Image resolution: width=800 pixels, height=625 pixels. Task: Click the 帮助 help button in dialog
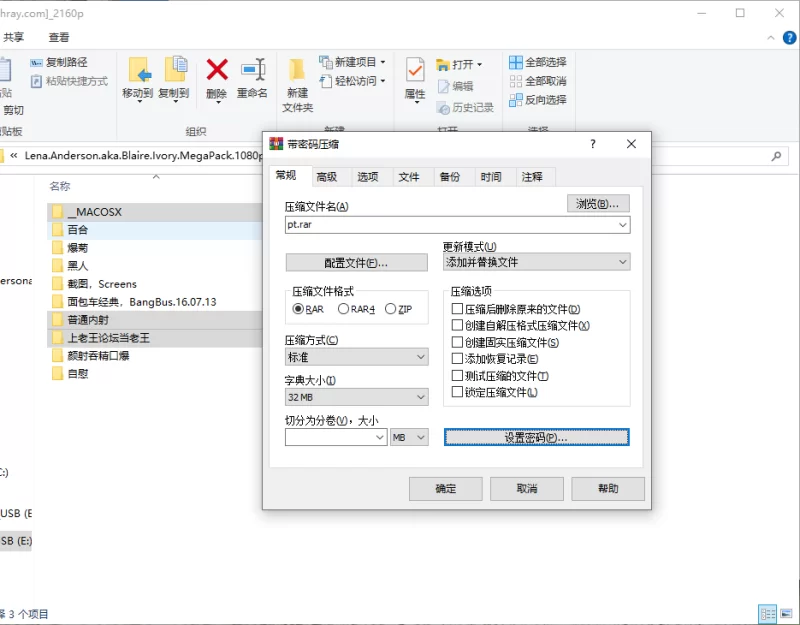pos(608,489)
